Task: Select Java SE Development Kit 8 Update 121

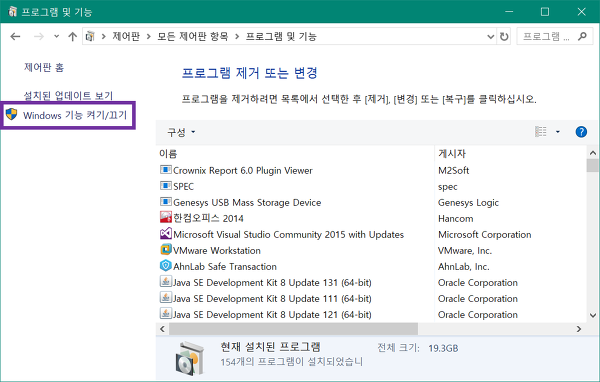Action: [272, 315]
